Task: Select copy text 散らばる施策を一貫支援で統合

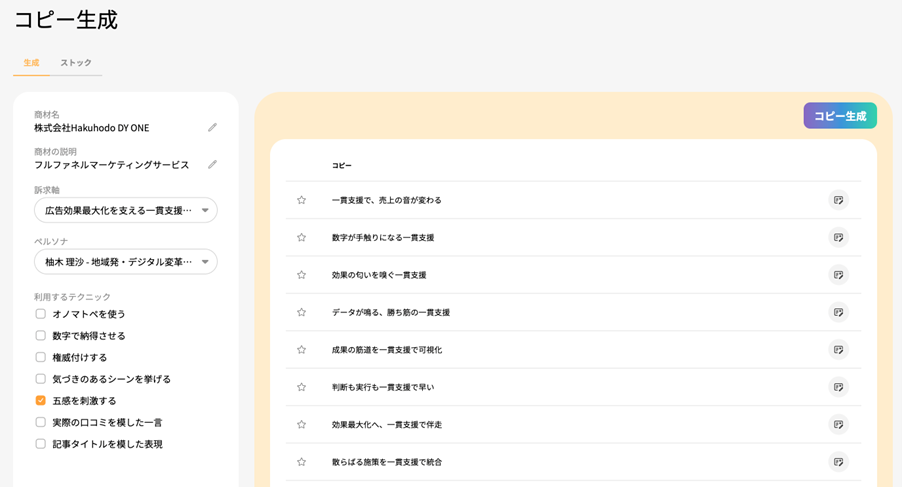Action: click(387, 462)
